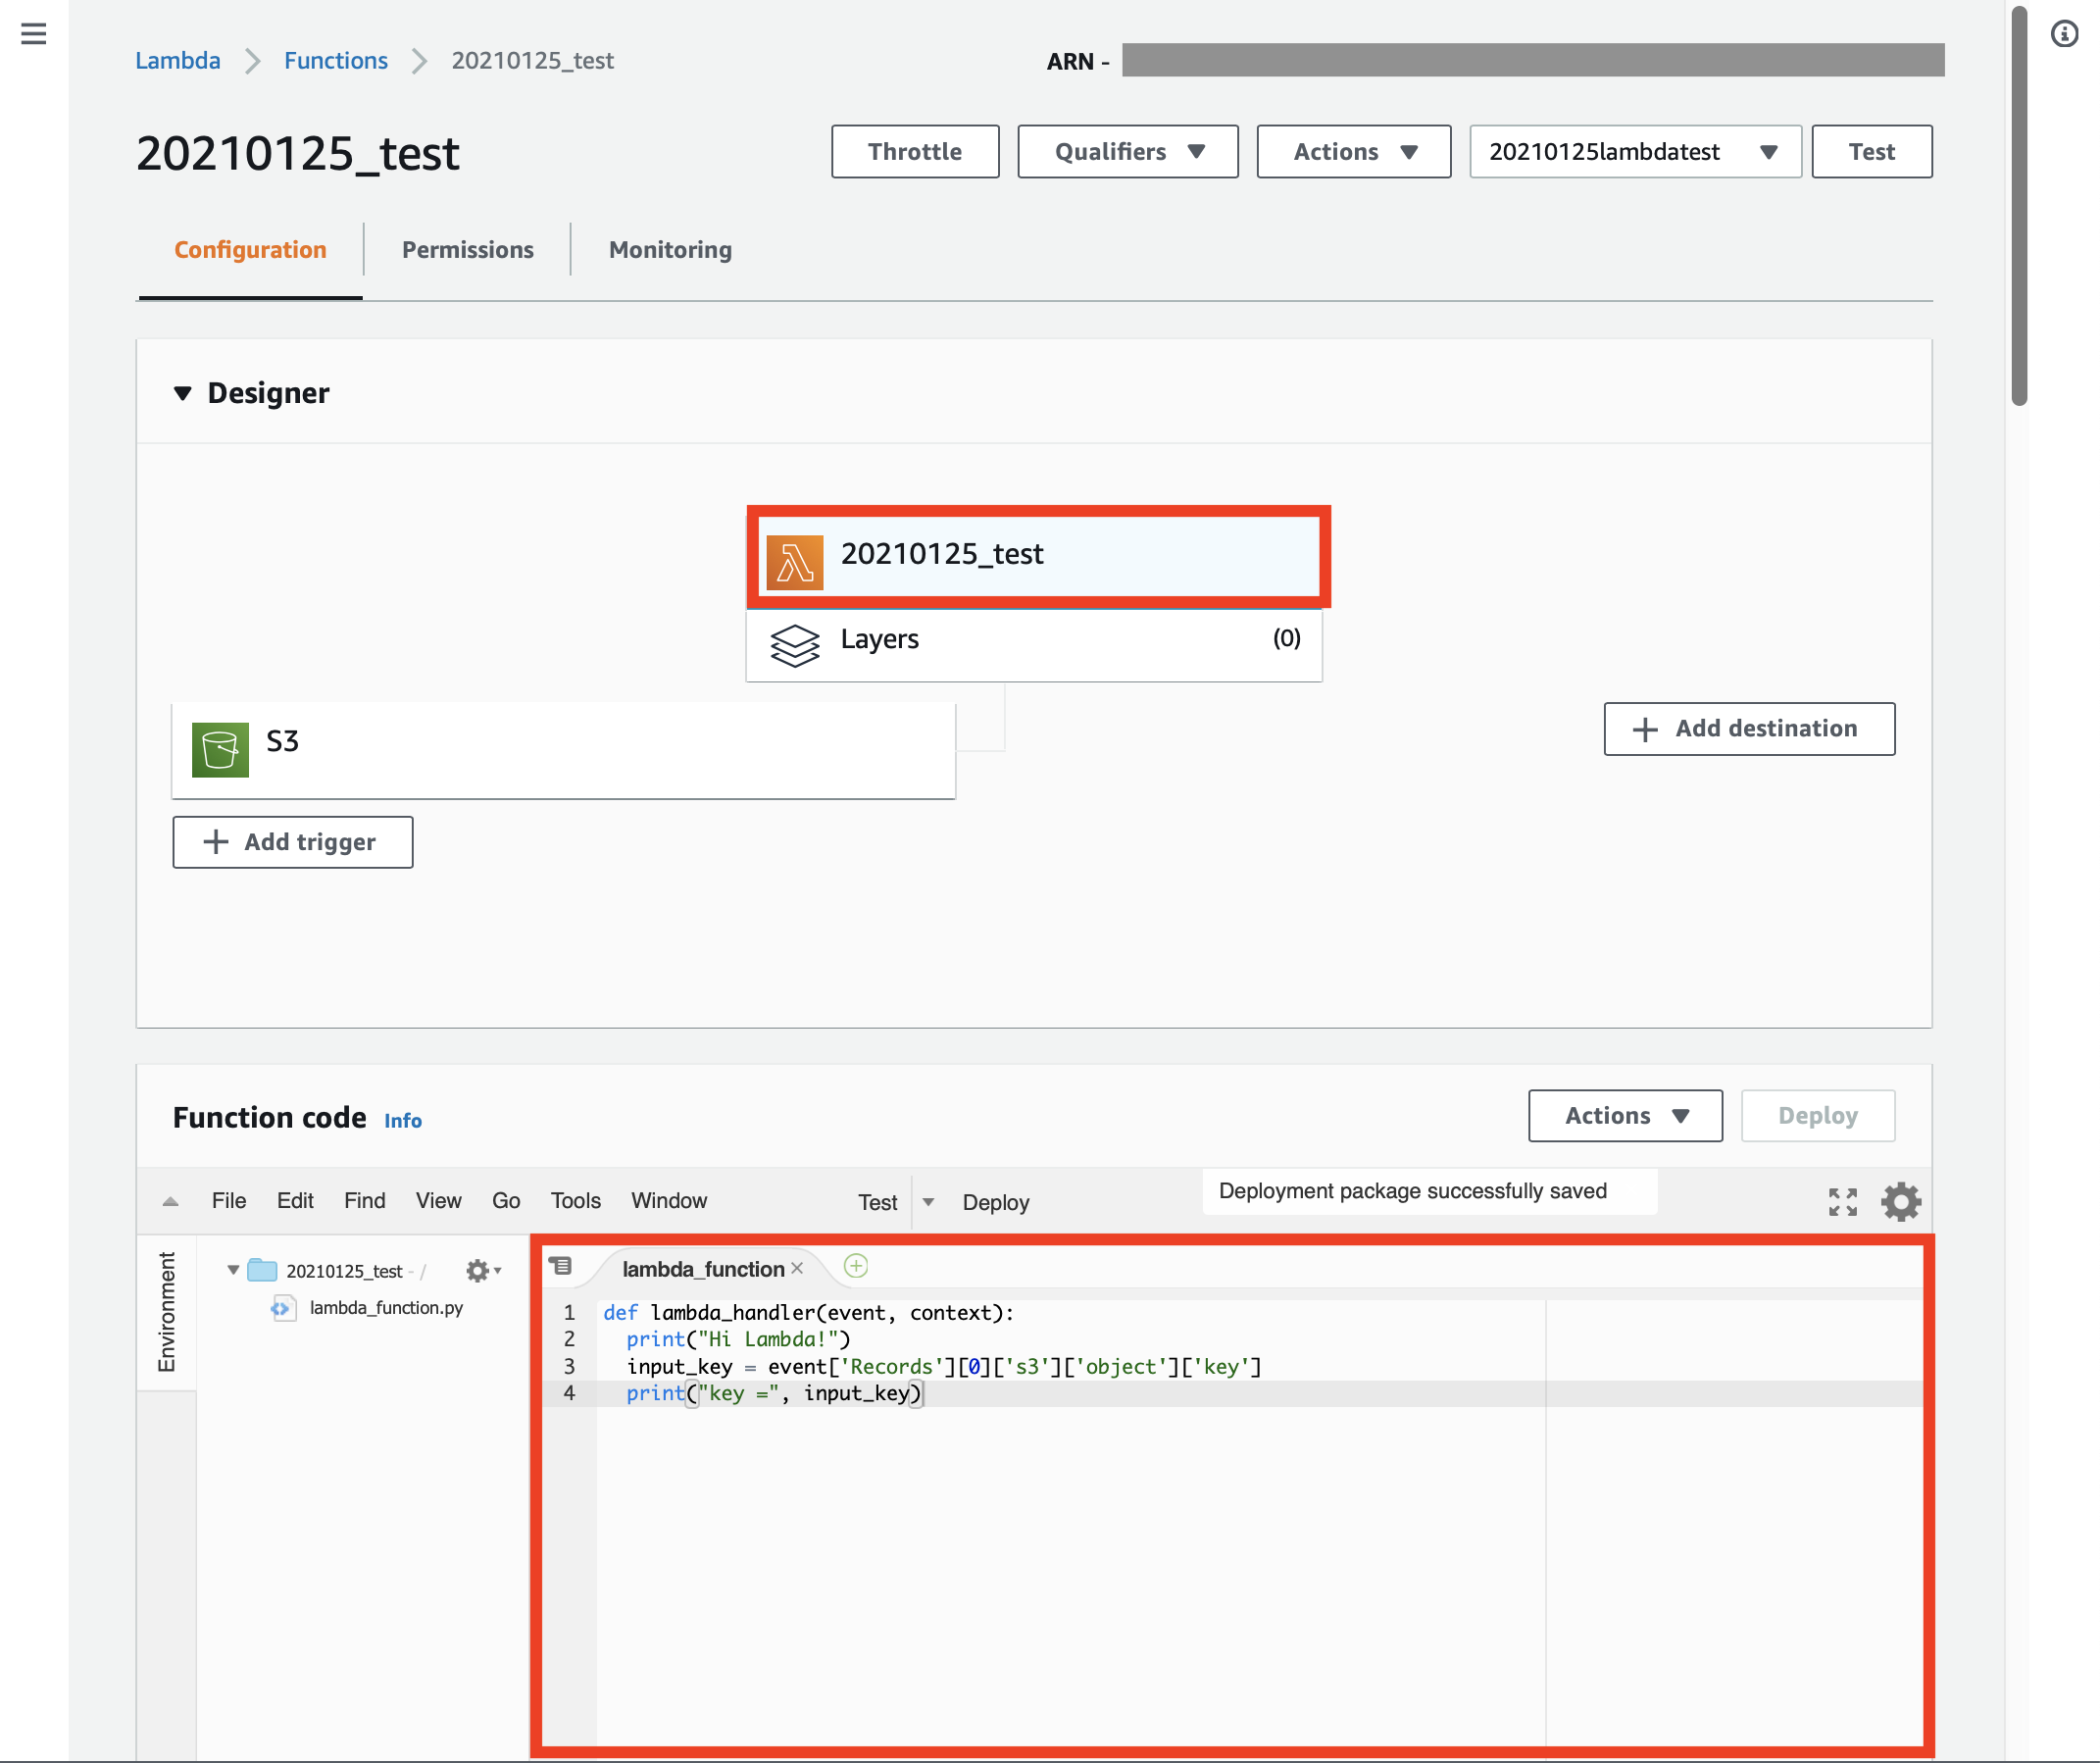This screenshot has height=1763, width=2100.
Task: Open the Go menu in editor
Action: click(506, 1201)
